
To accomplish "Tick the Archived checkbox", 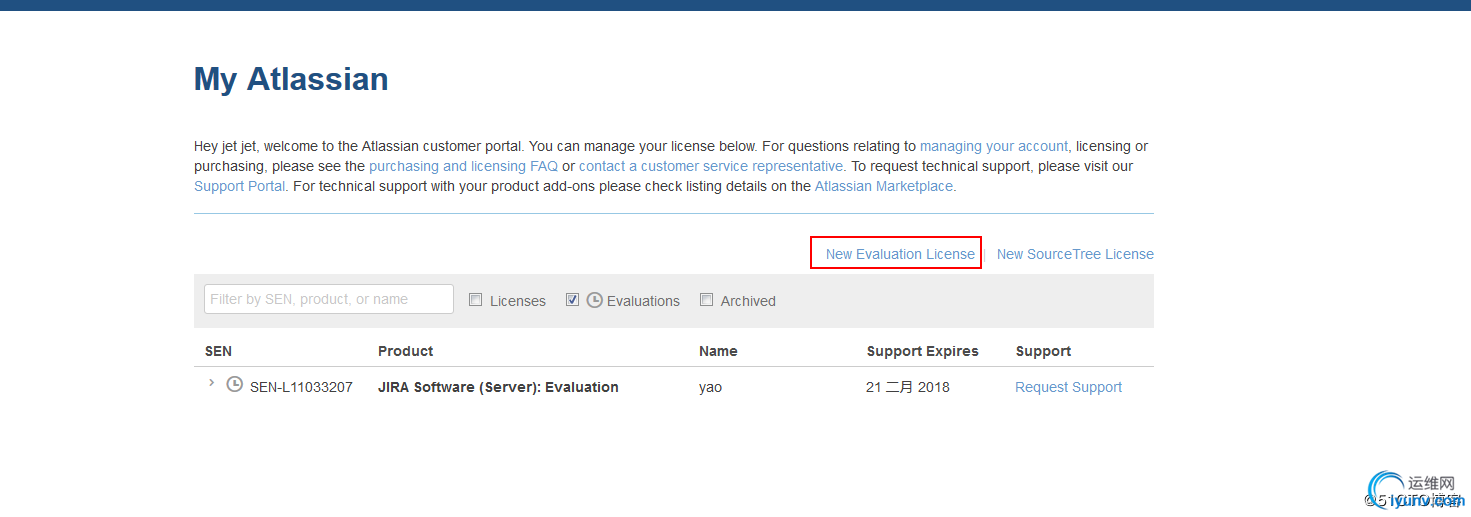I will [x=707, y=300].
